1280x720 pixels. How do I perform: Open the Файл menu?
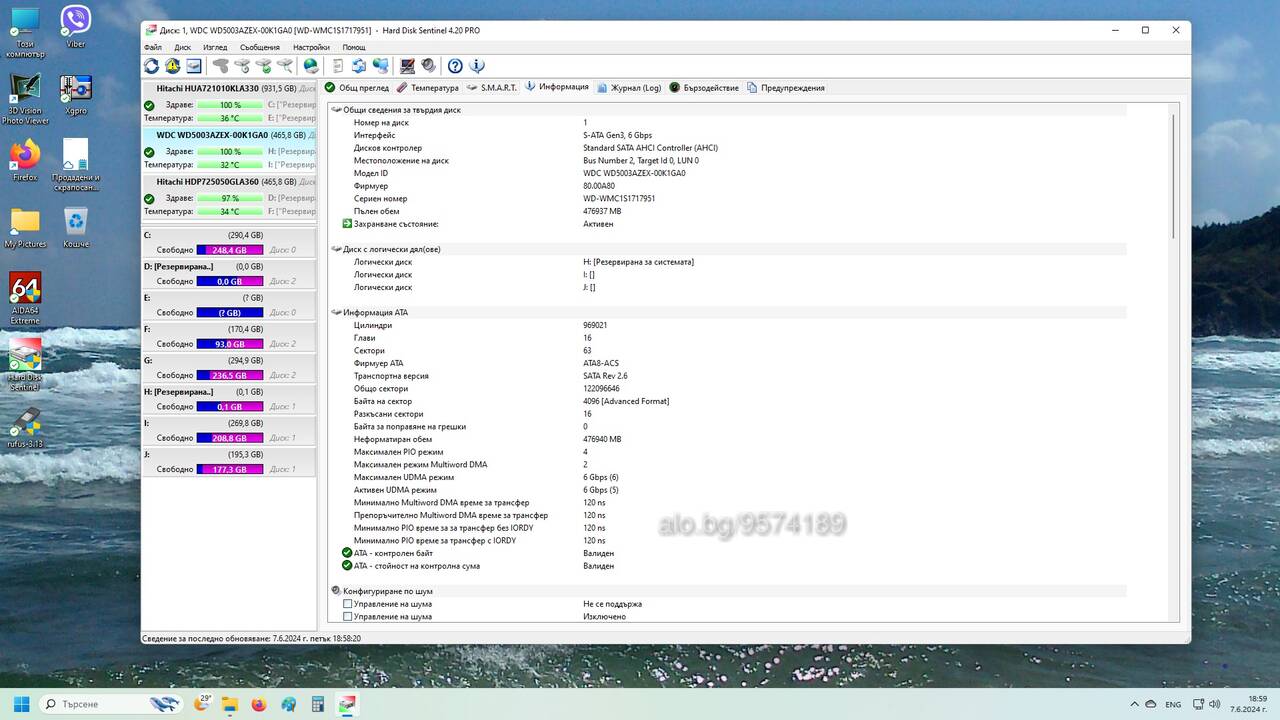[x=153, y=47]
